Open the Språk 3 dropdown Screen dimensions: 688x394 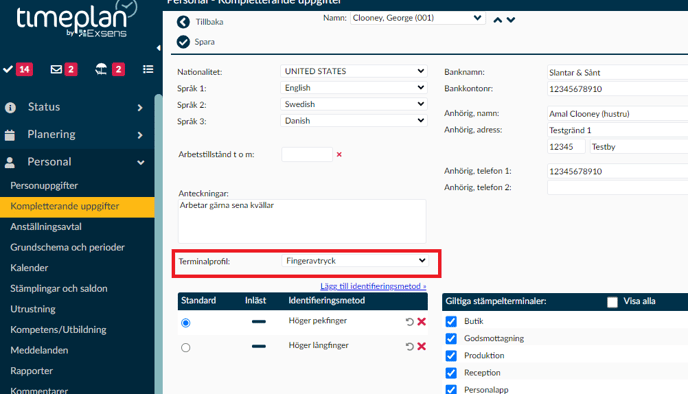[354, 121]
